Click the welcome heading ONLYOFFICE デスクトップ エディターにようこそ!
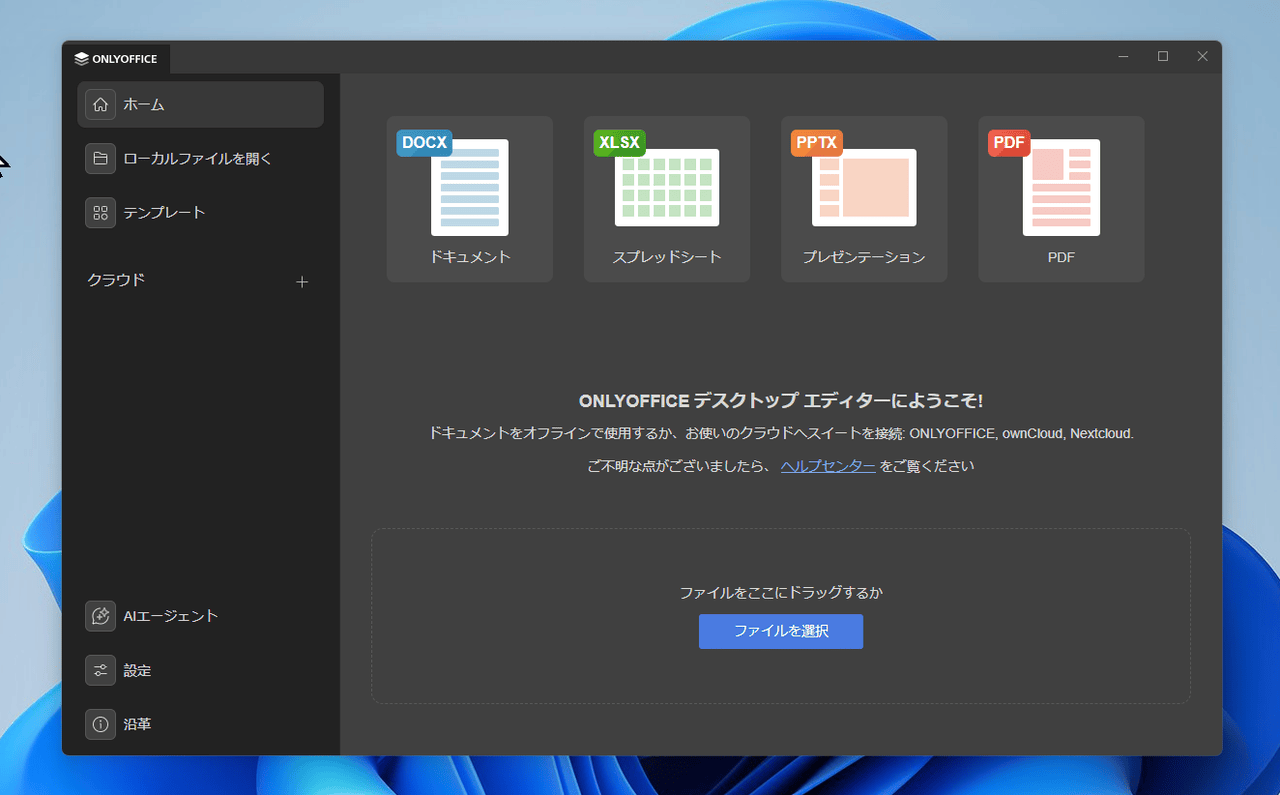 coord(781,401)
